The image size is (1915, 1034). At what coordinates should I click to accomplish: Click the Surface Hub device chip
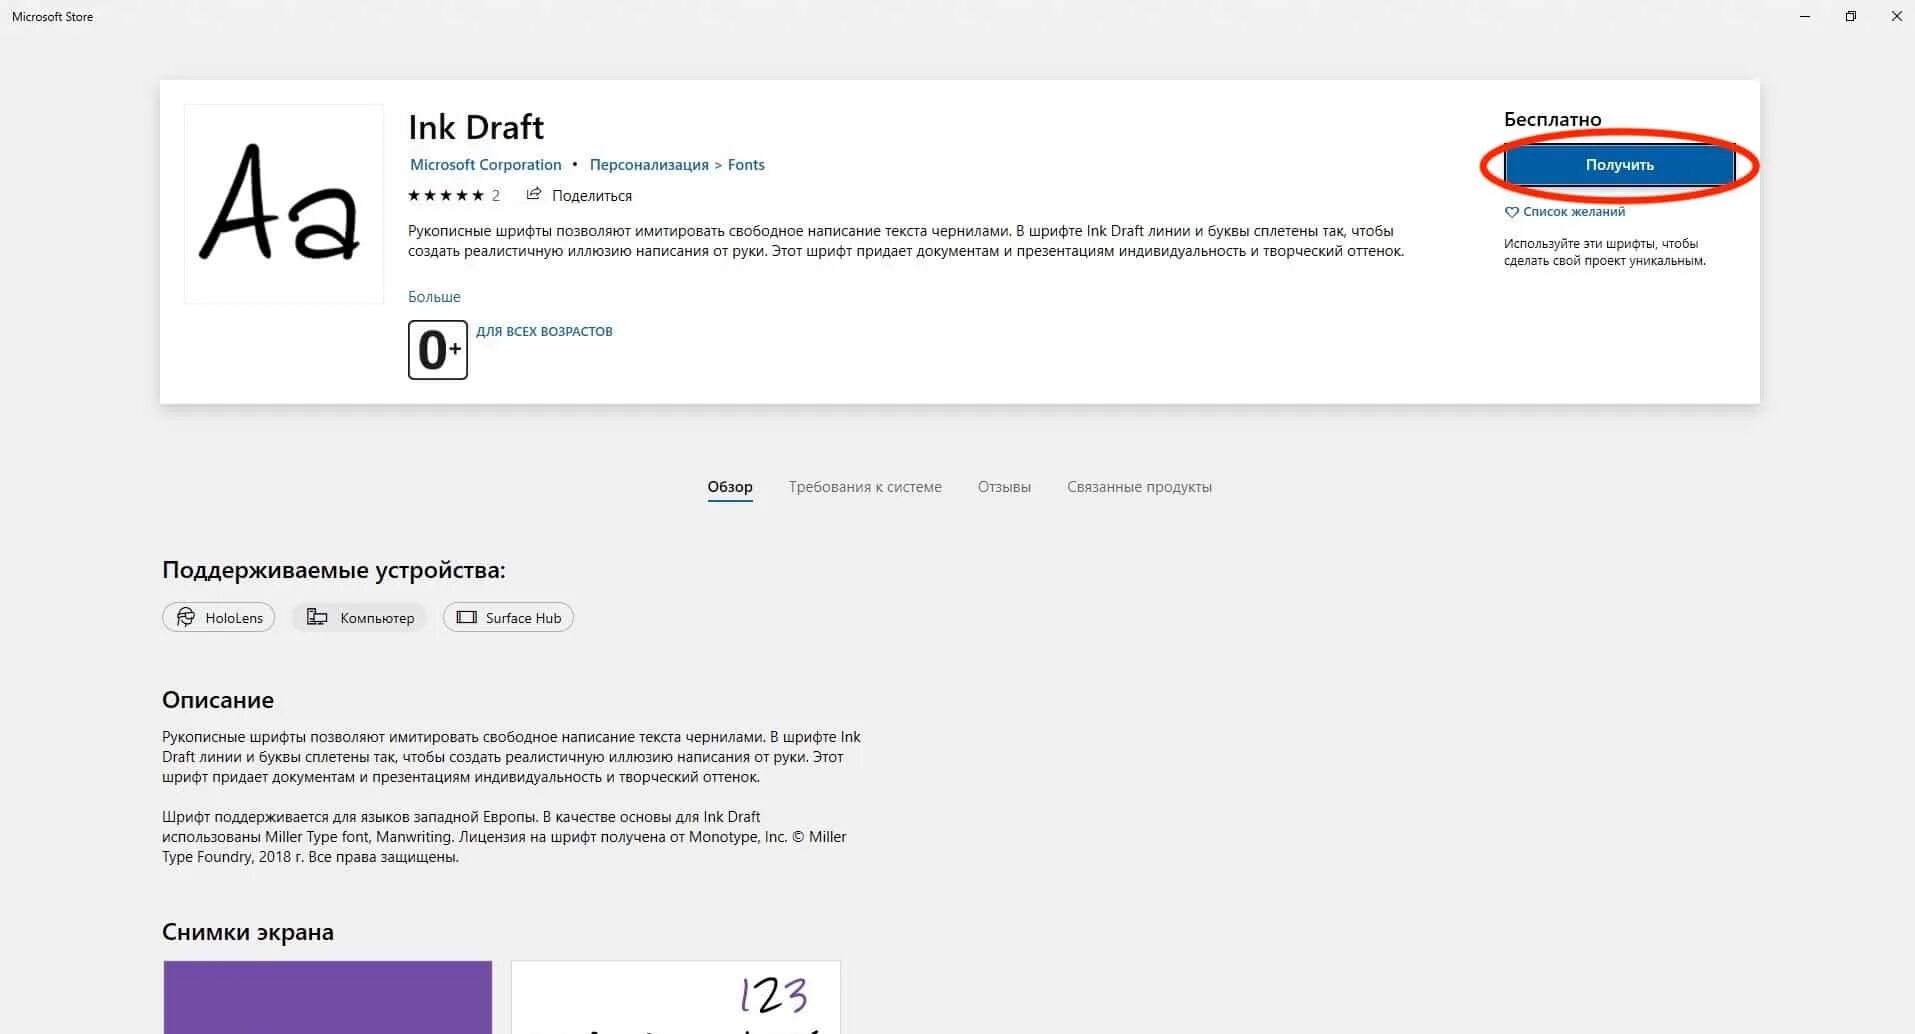pos(508,617)
